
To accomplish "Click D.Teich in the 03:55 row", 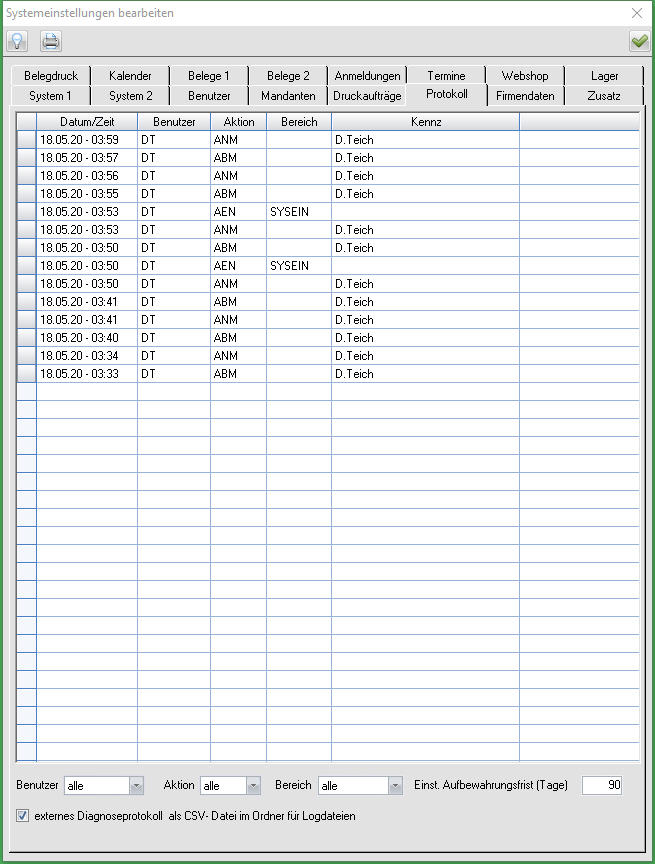I will point(354,194).
